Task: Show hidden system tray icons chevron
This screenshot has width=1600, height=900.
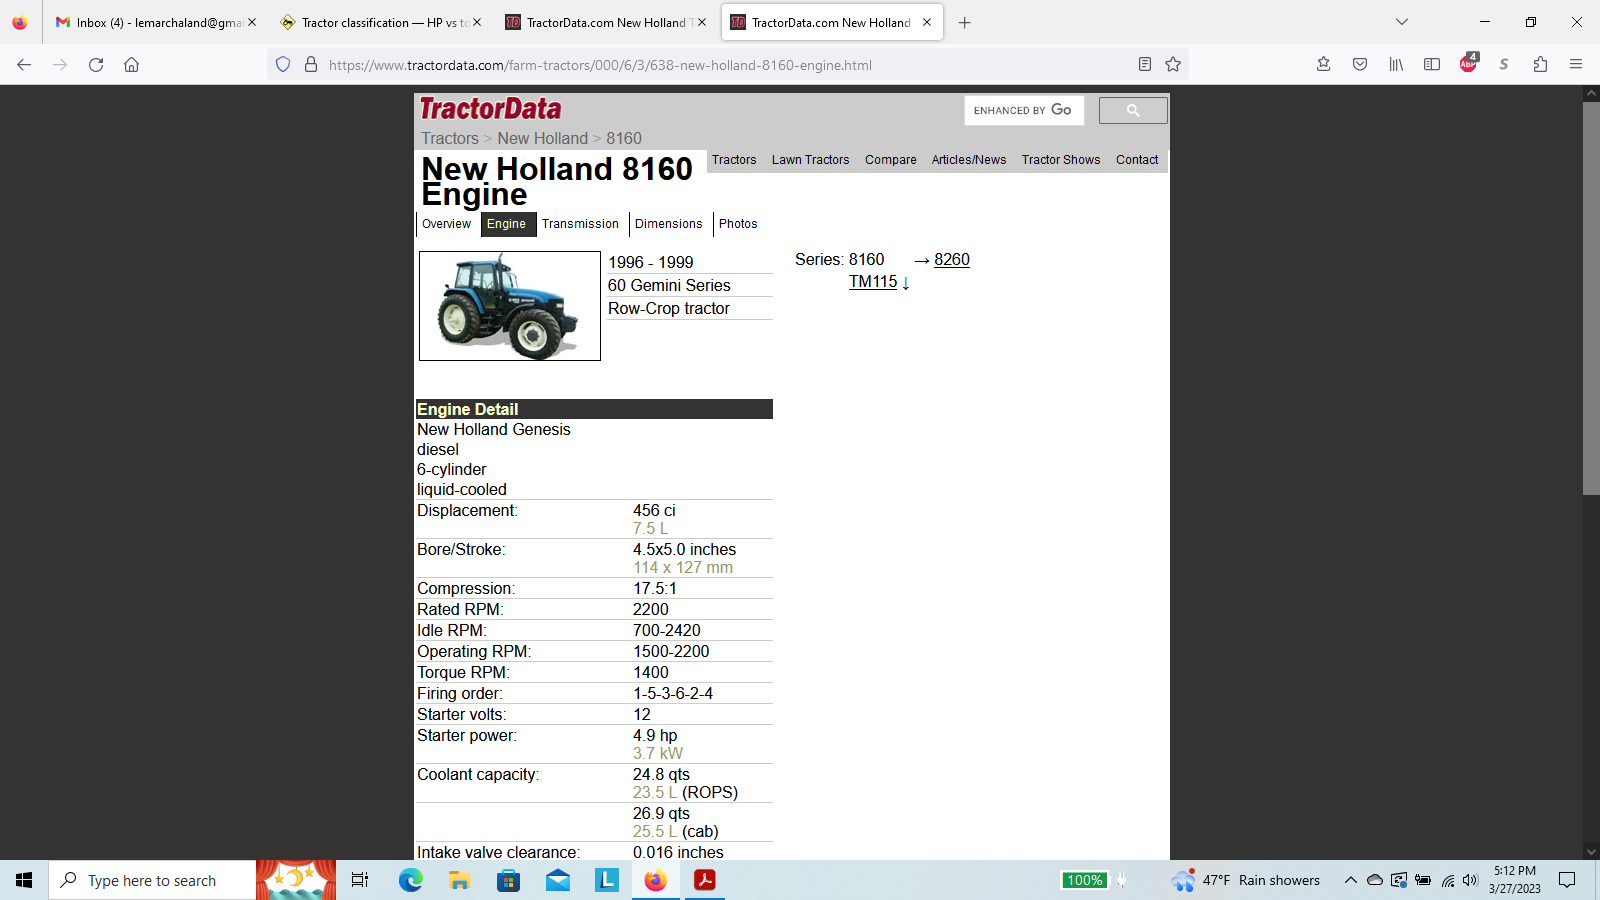Action: [1350, 880]
